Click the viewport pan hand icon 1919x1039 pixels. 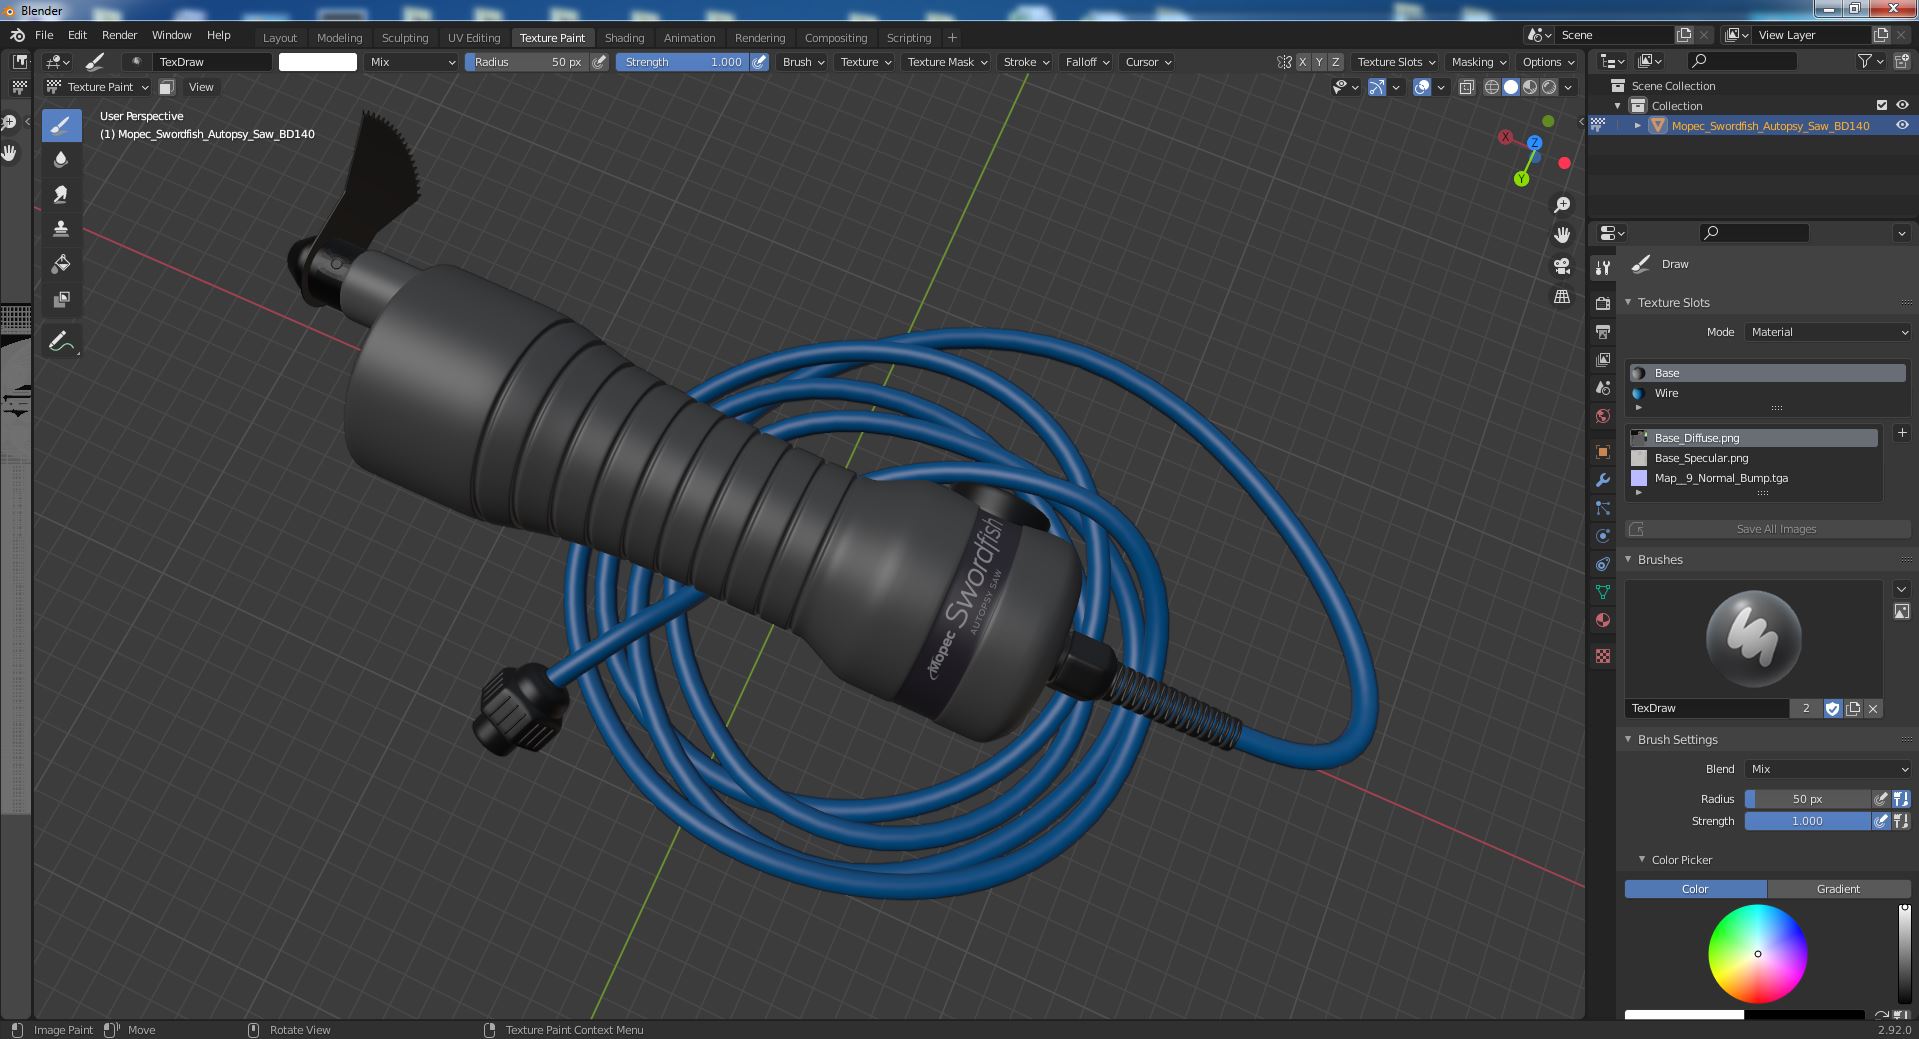[x=1562, y=235]
